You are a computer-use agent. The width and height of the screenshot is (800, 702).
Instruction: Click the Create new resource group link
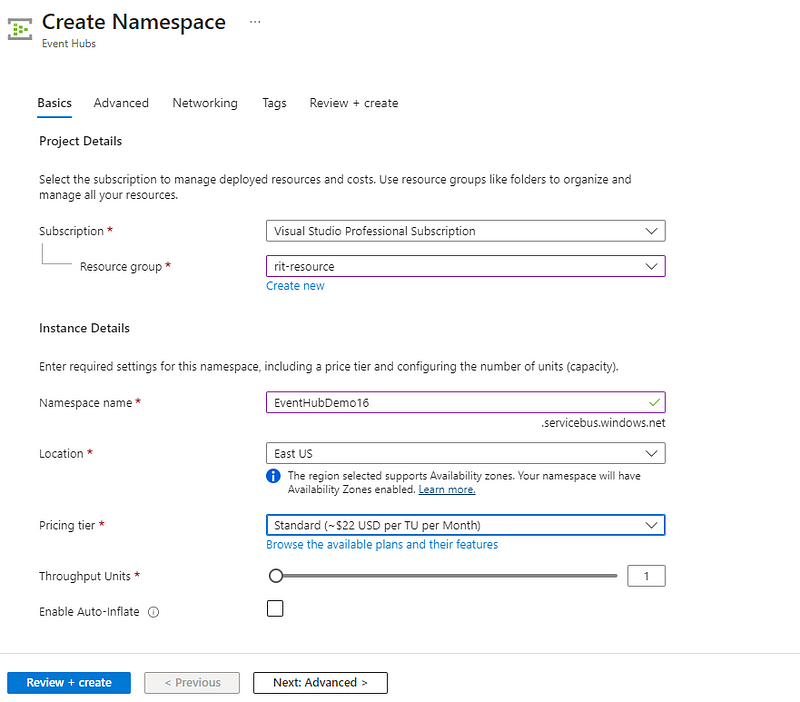click(x=295, y=286)
